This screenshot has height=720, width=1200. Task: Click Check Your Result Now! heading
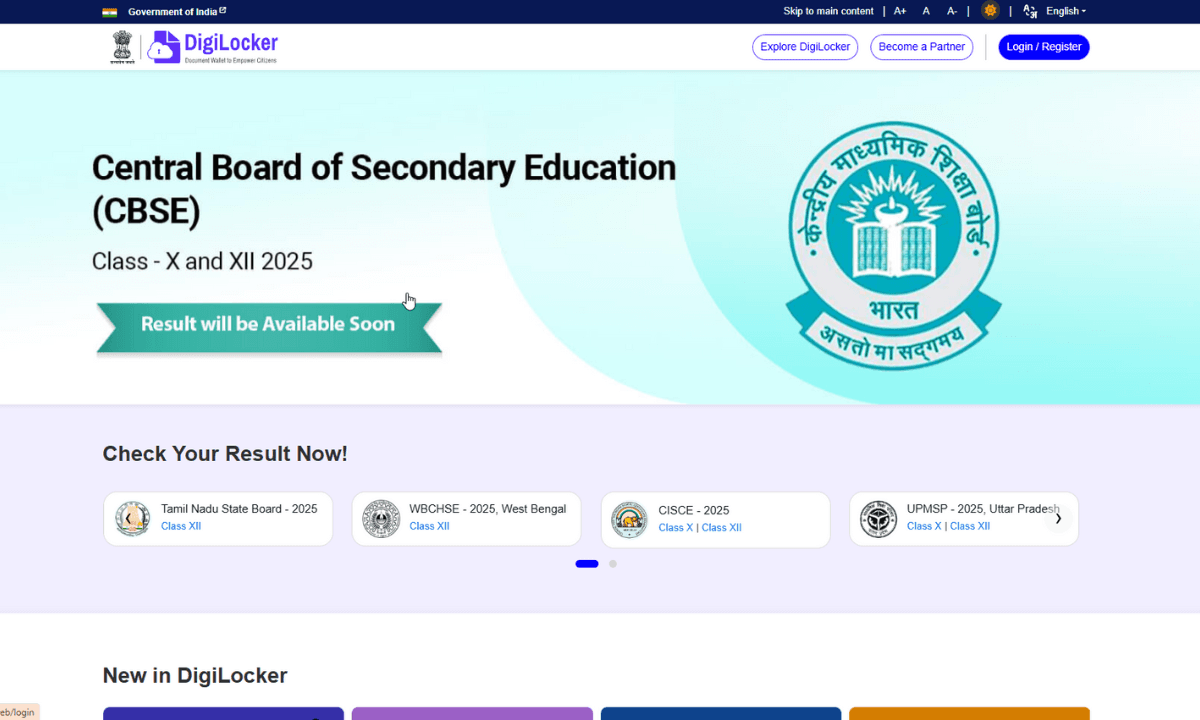[x=225, y=454]
